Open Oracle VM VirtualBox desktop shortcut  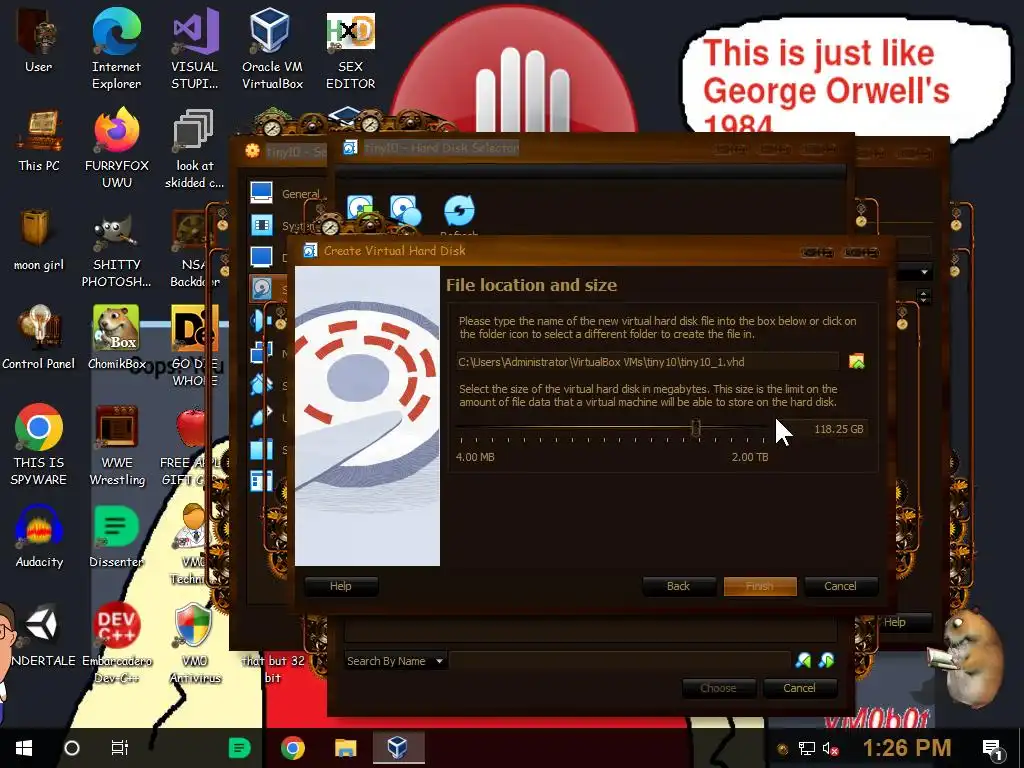tap(272, 48)
